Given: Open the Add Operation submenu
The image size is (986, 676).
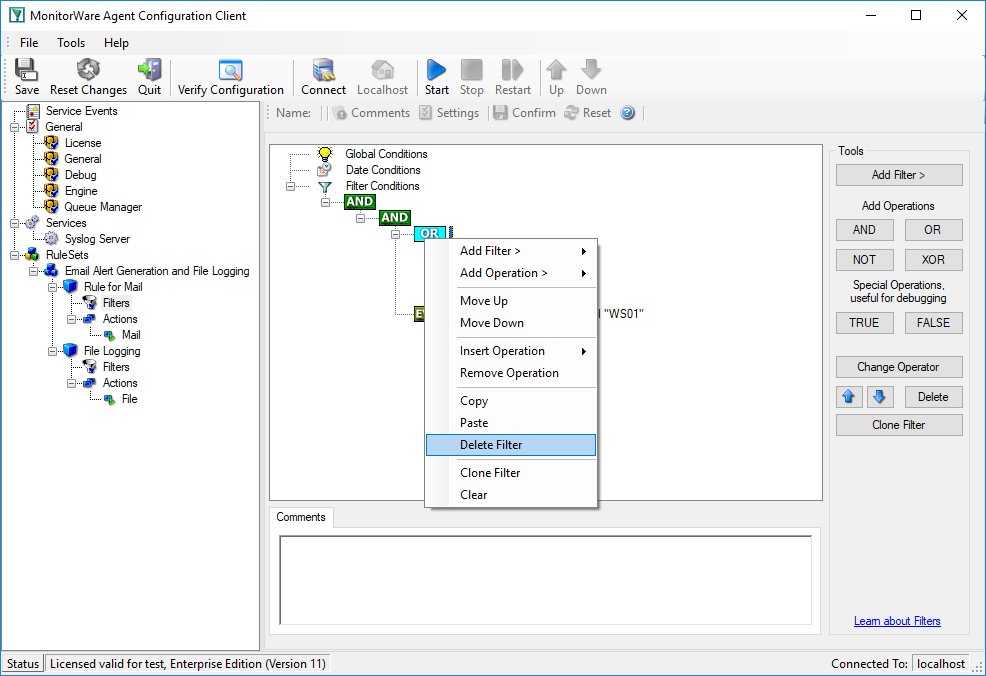Looking at the screenshot, I should 511,273.
